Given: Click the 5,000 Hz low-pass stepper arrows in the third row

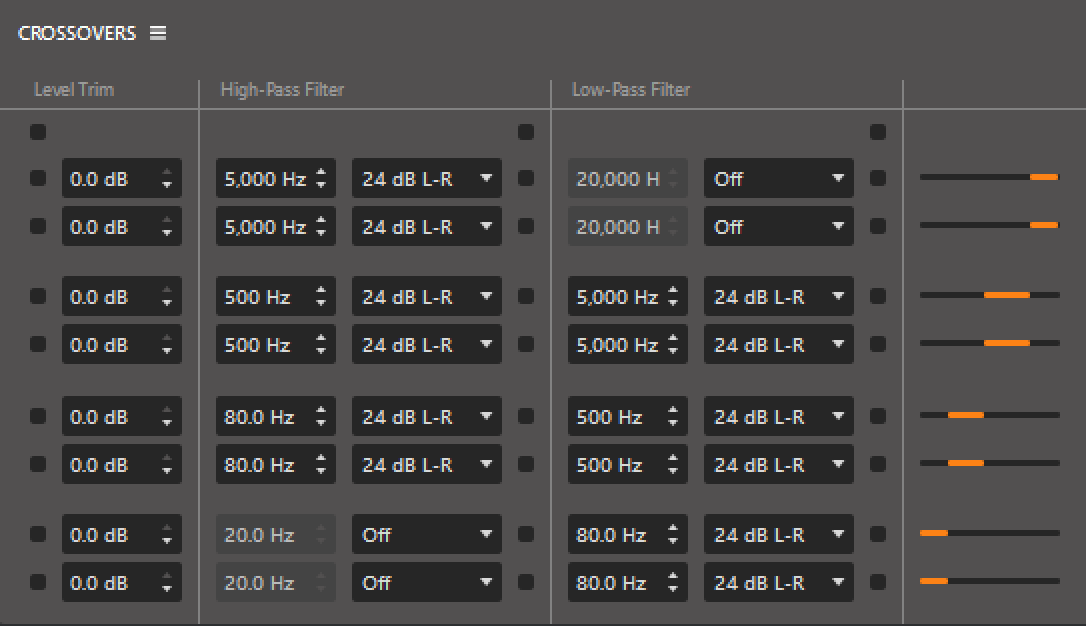Looking at the screenshot, I should point(673,297).
